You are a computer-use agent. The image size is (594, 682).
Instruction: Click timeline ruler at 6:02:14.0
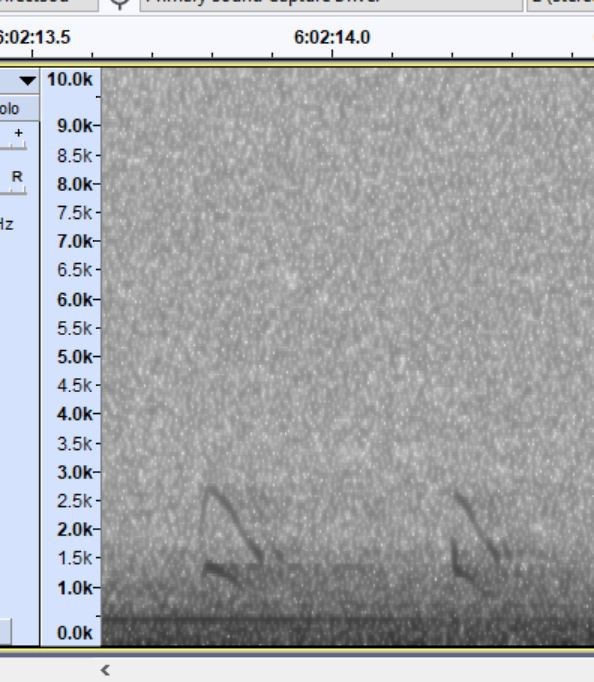(x=332, y=37)
